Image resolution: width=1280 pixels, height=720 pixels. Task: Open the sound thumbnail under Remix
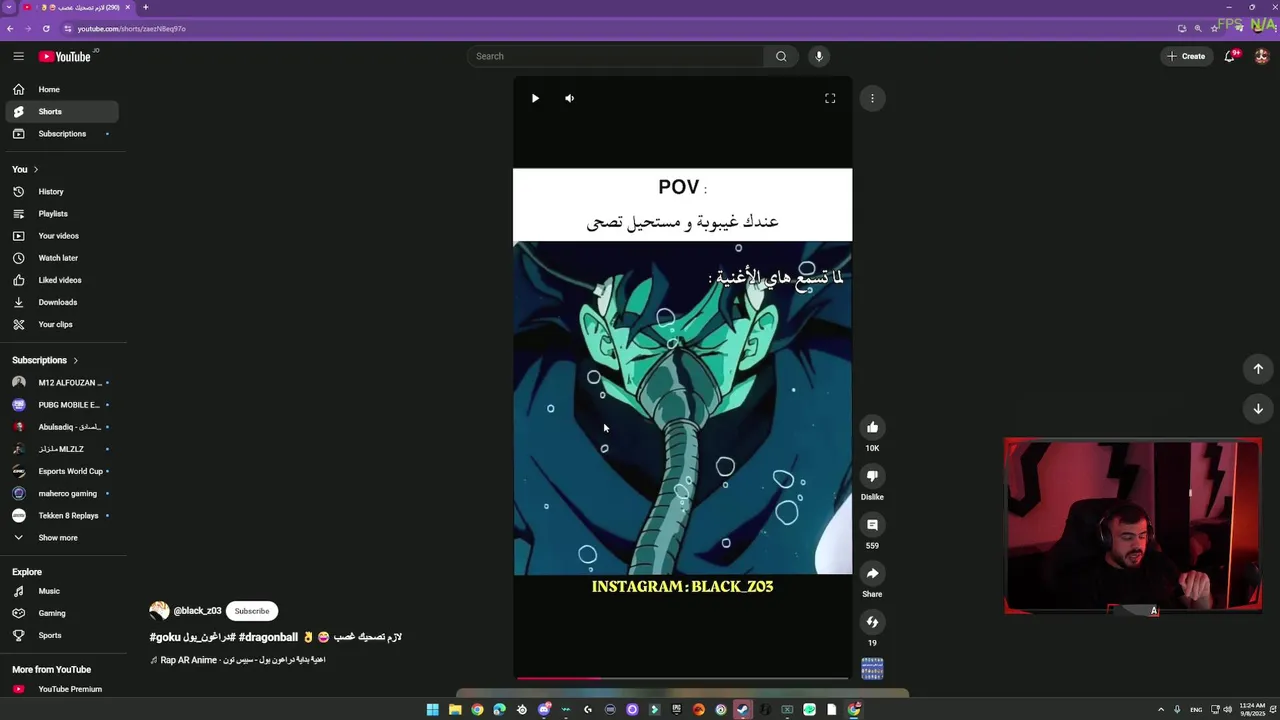pos(872,668)
